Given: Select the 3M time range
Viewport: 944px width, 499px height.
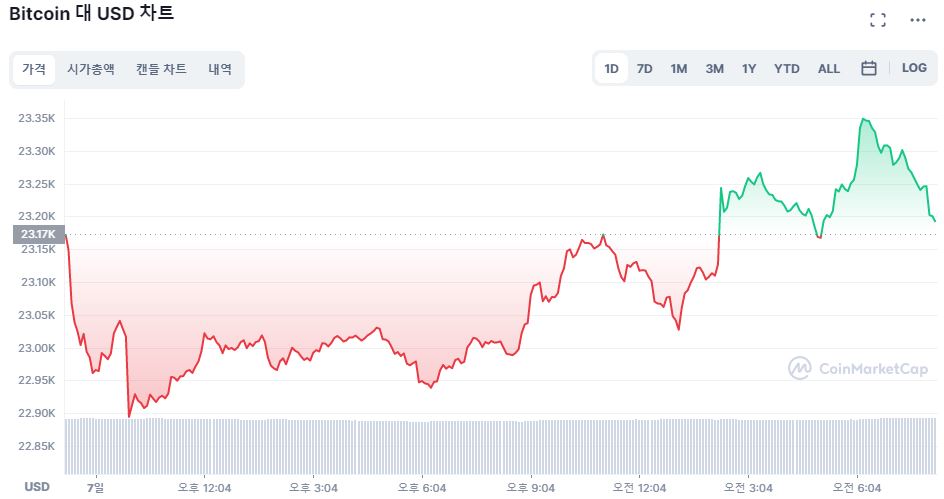Looking at the screenshot, I should tap(714, 69).
